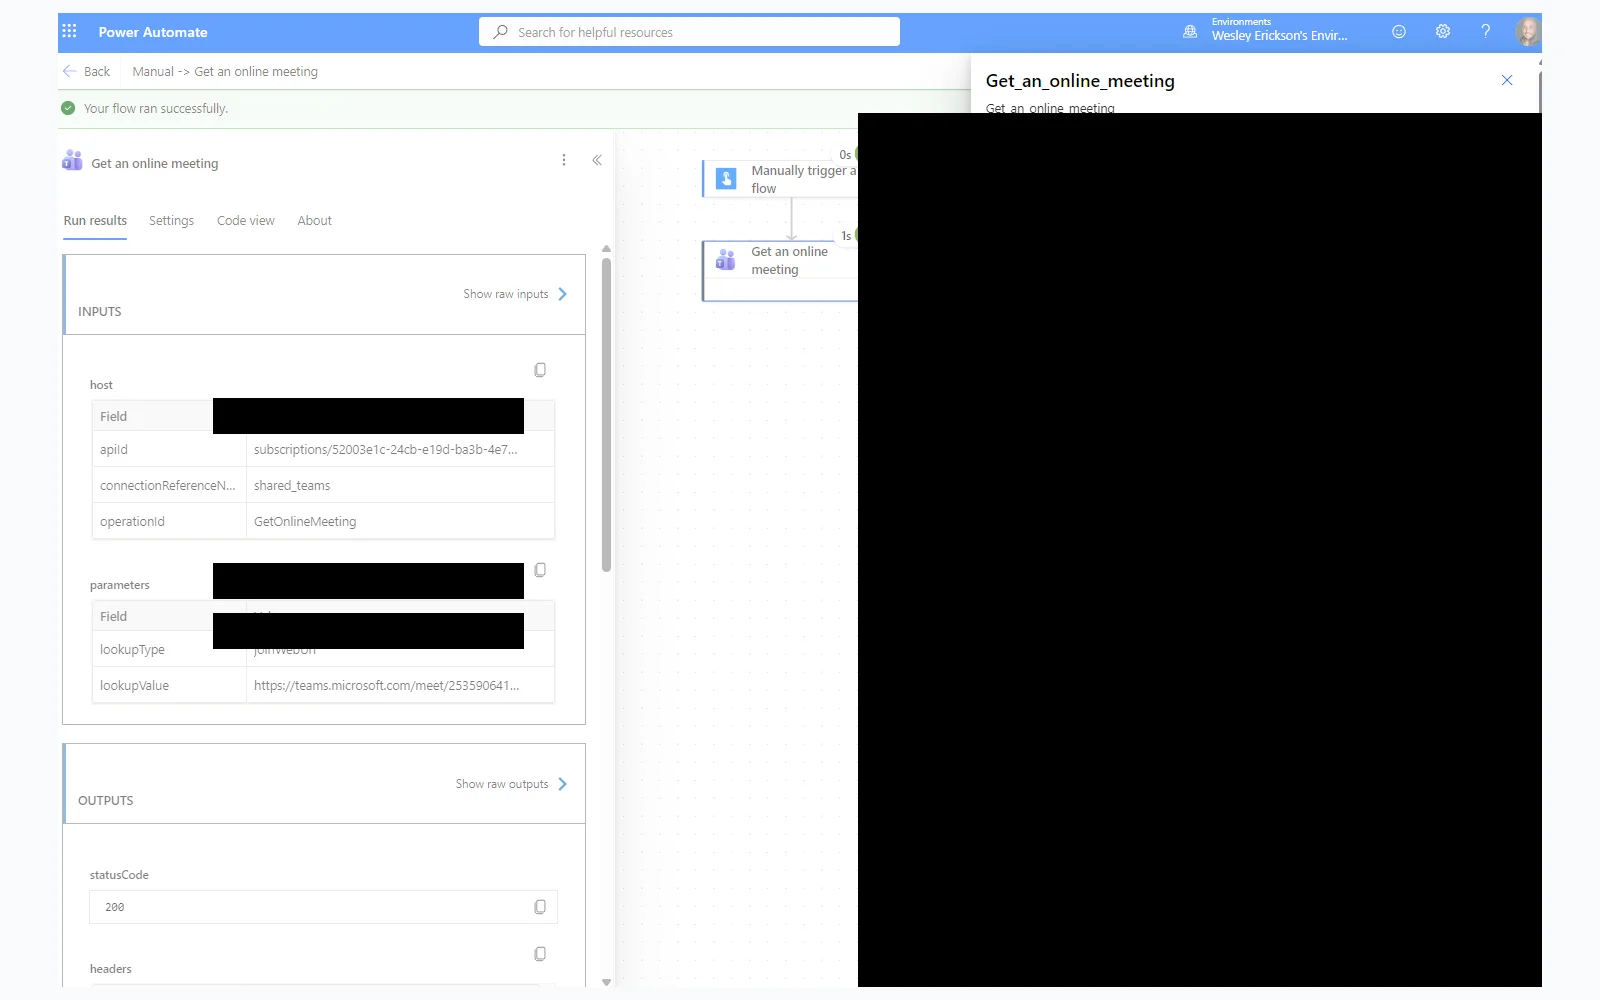This screenshot has width=1600, height=1000.
Task: Select the shared_teams value cell
Action: coord(400,486)
